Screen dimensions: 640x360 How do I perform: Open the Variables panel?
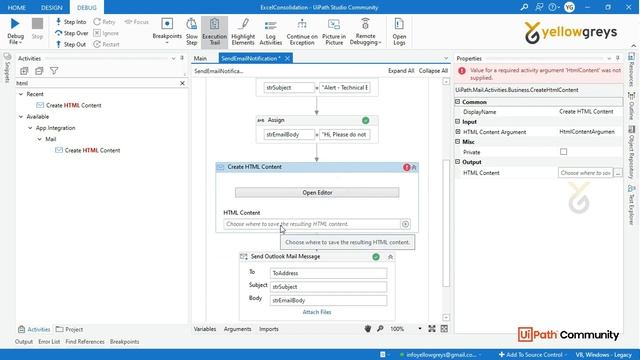(205, 329)
